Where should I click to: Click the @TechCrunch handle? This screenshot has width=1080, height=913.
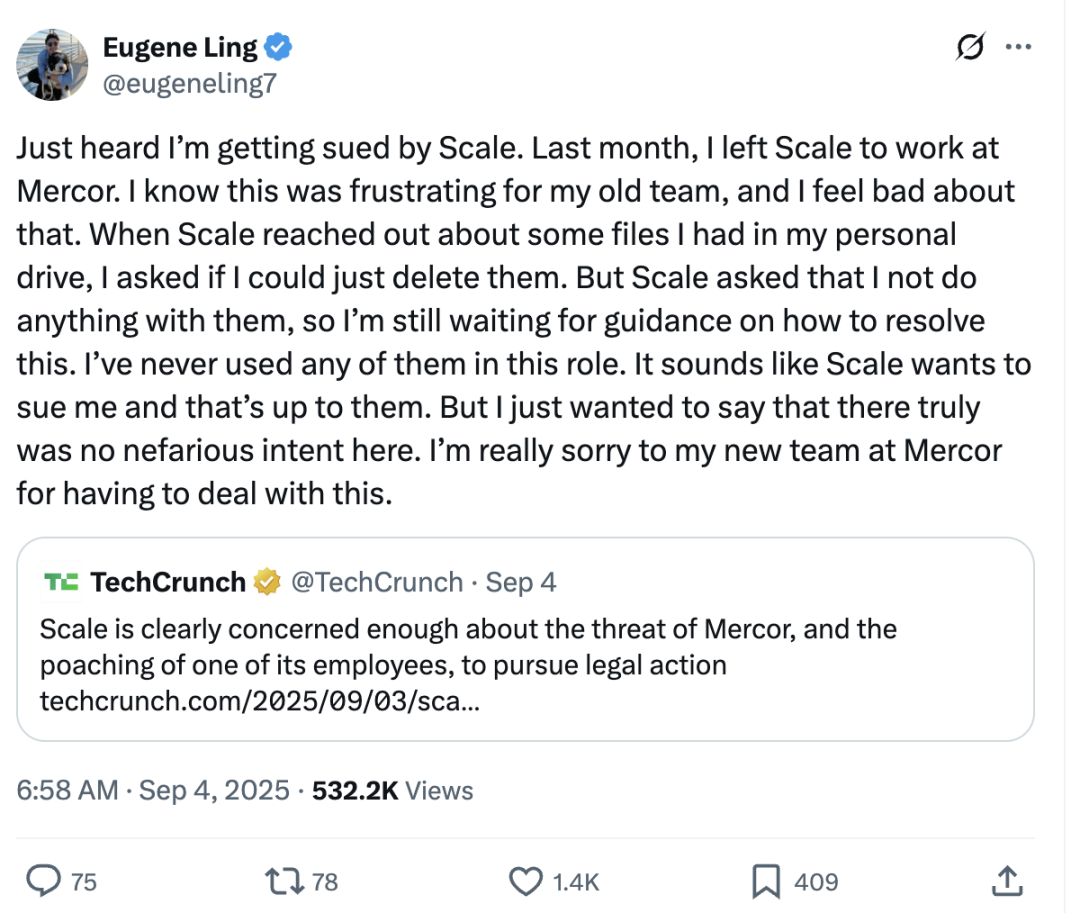coord(377,582)
